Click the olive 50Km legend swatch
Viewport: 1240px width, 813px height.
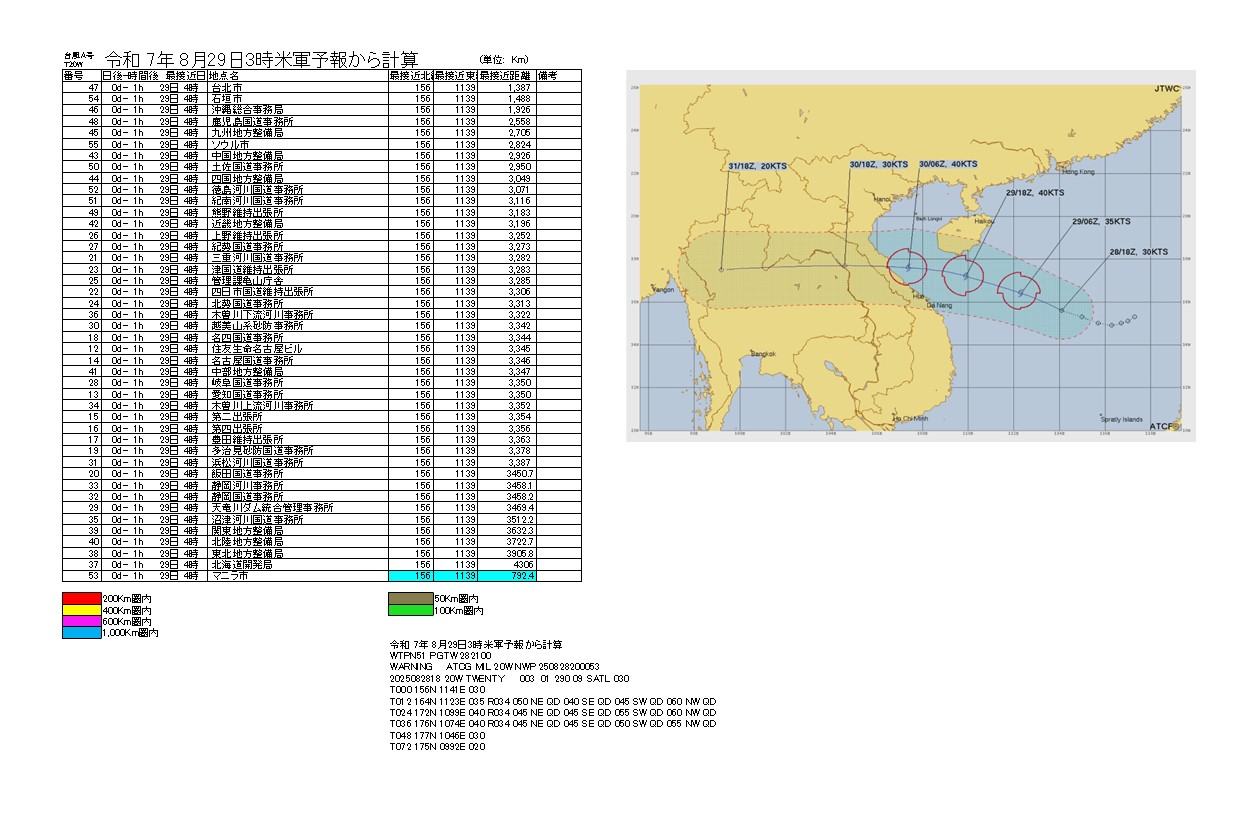click(408, 597)
